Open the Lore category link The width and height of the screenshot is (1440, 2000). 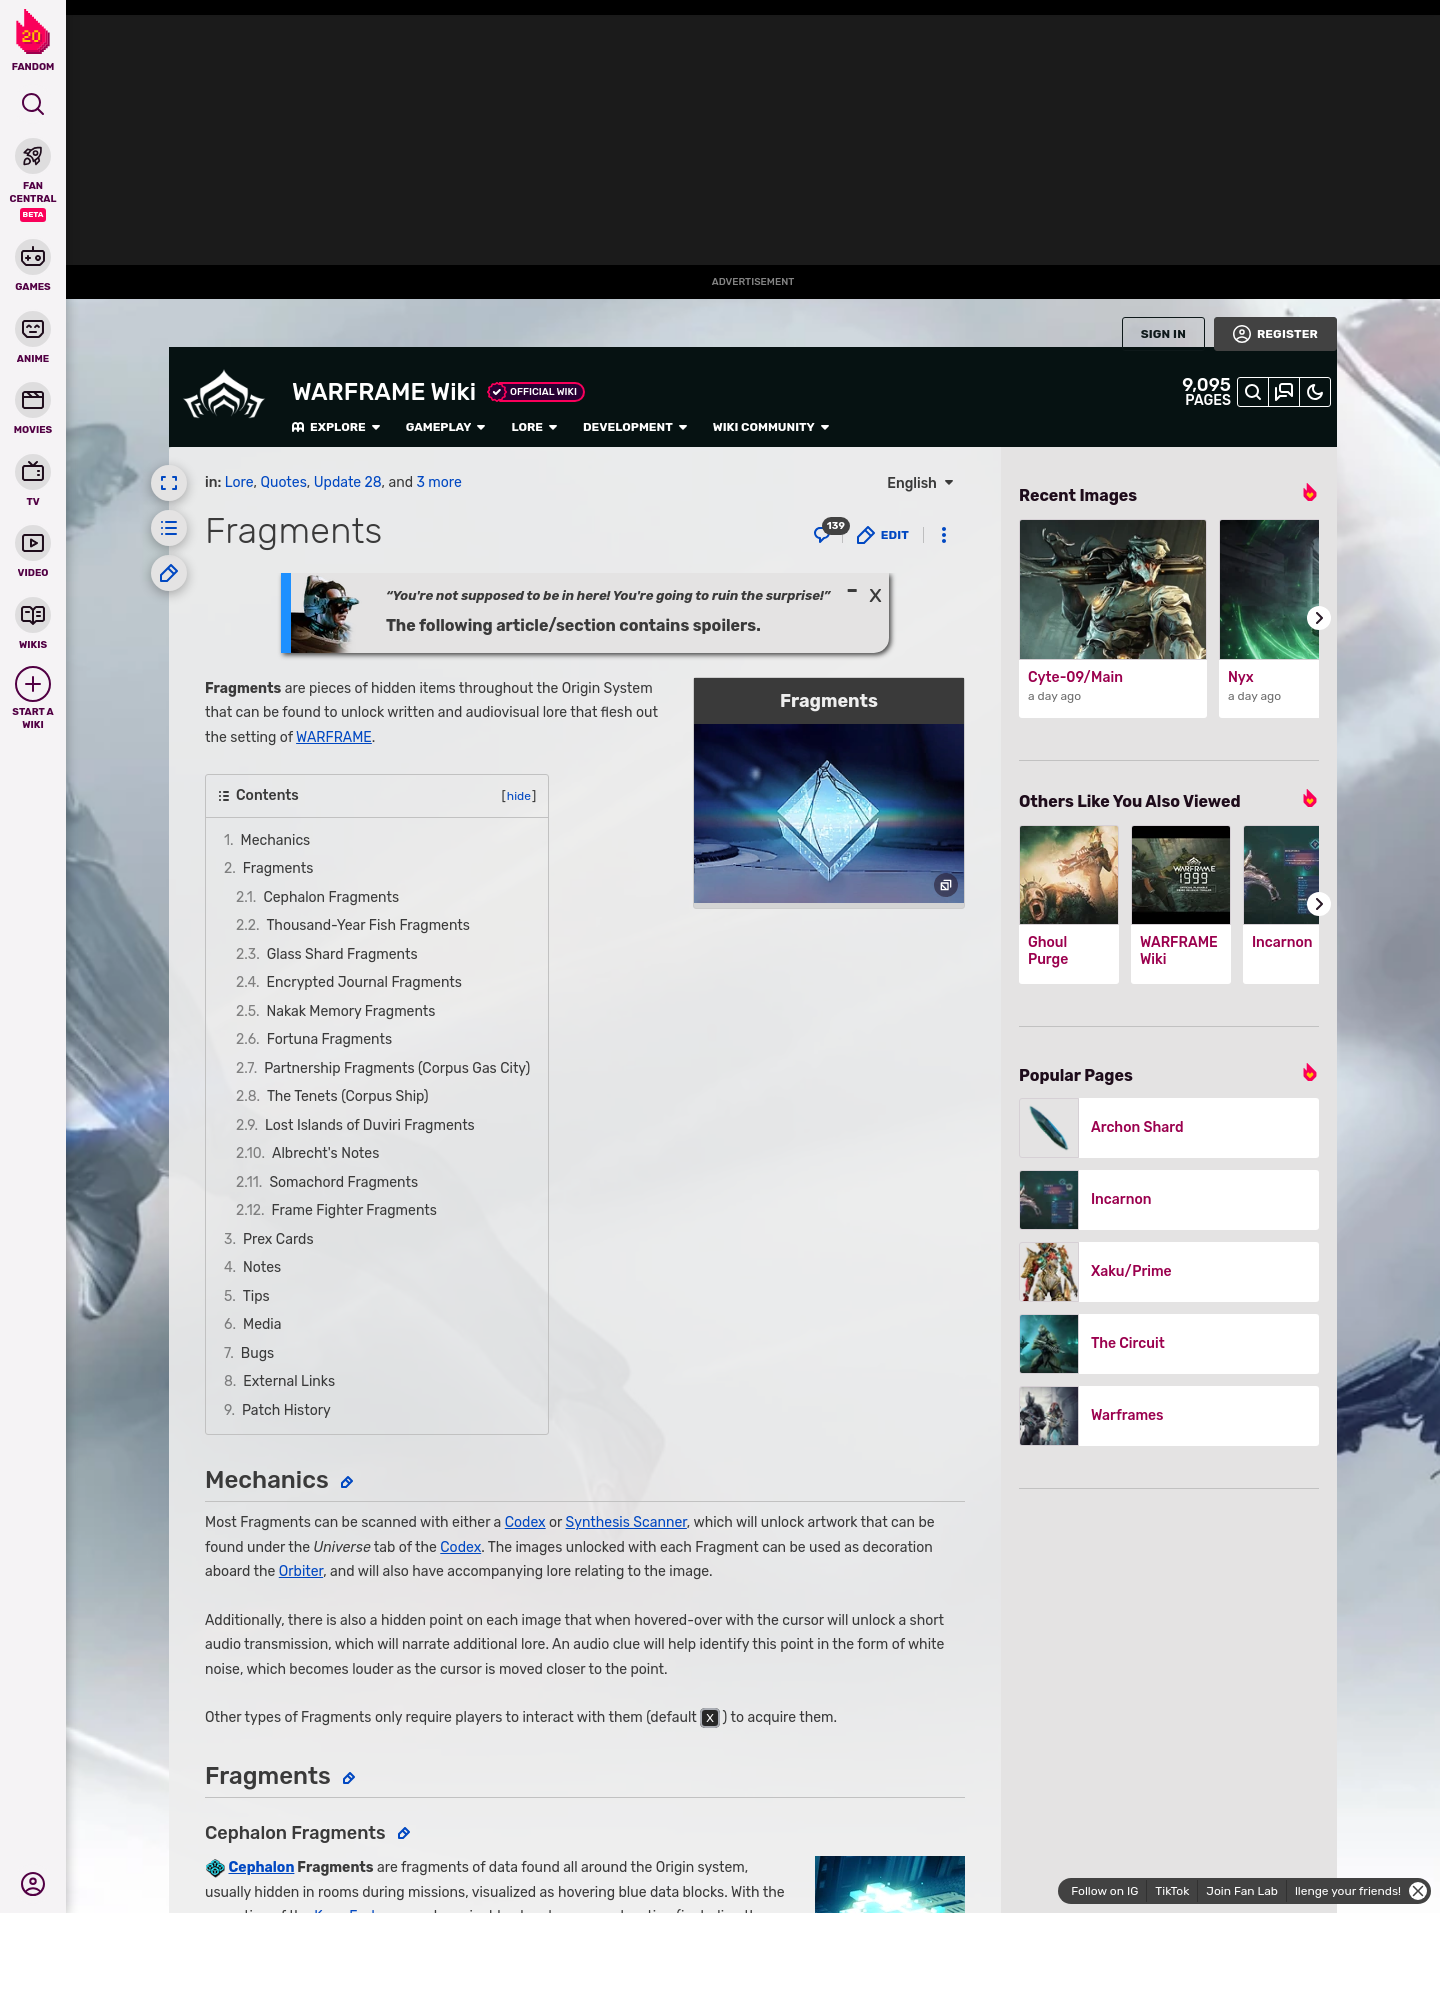point(239,482)
